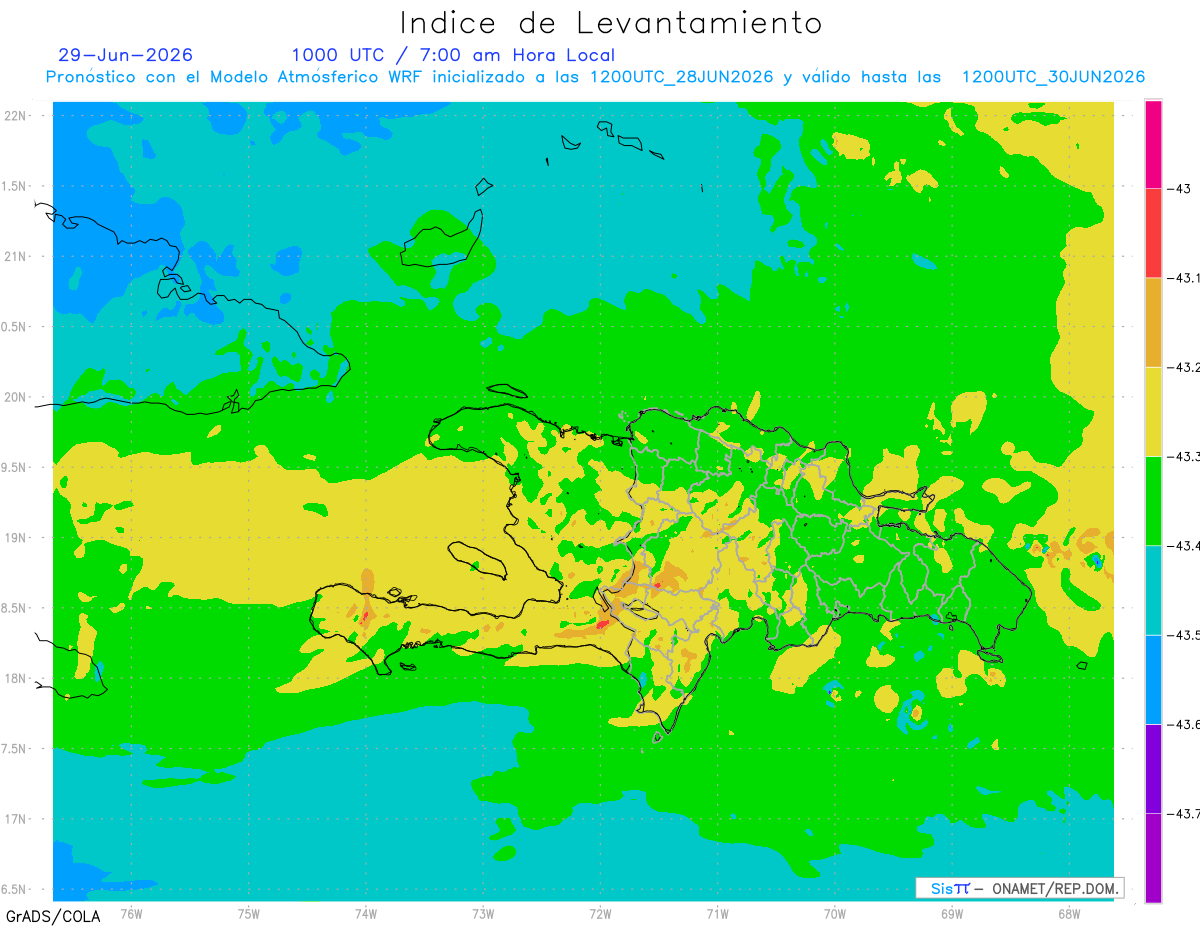Click the title 'Indice de Levantamiento'

point(611,22)
